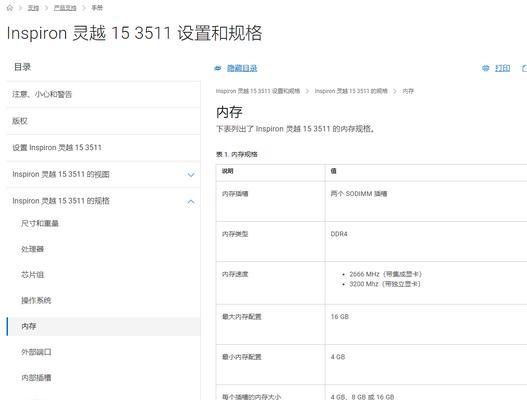
Task: Click the 2666 MHz list entry
Action: click(x=386, y=274)
